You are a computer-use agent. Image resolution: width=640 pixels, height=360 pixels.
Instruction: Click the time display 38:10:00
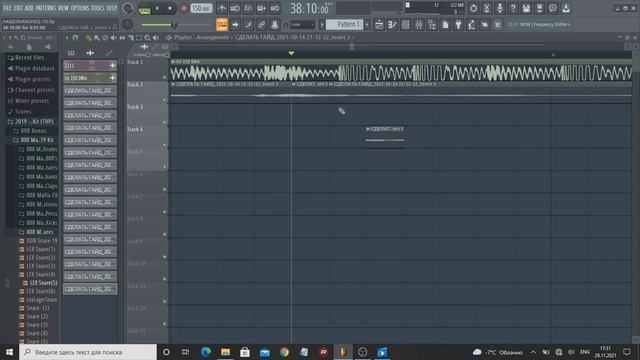click(310, 8)
